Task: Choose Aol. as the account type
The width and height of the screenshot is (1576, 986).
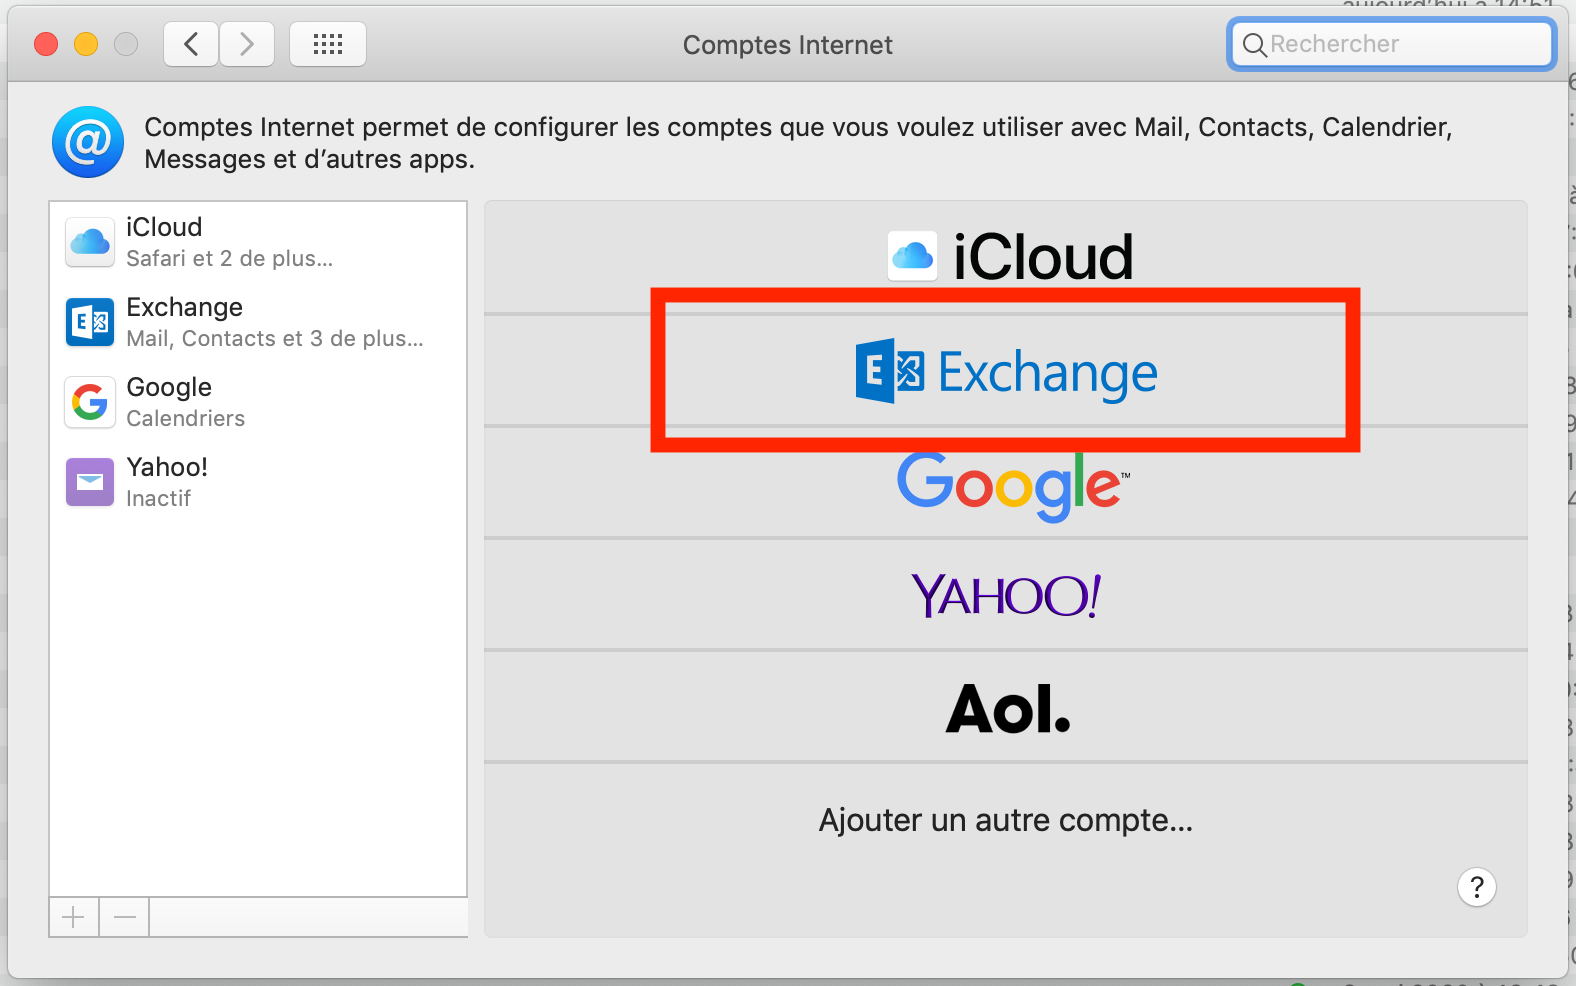Action: click(1008, 708)
